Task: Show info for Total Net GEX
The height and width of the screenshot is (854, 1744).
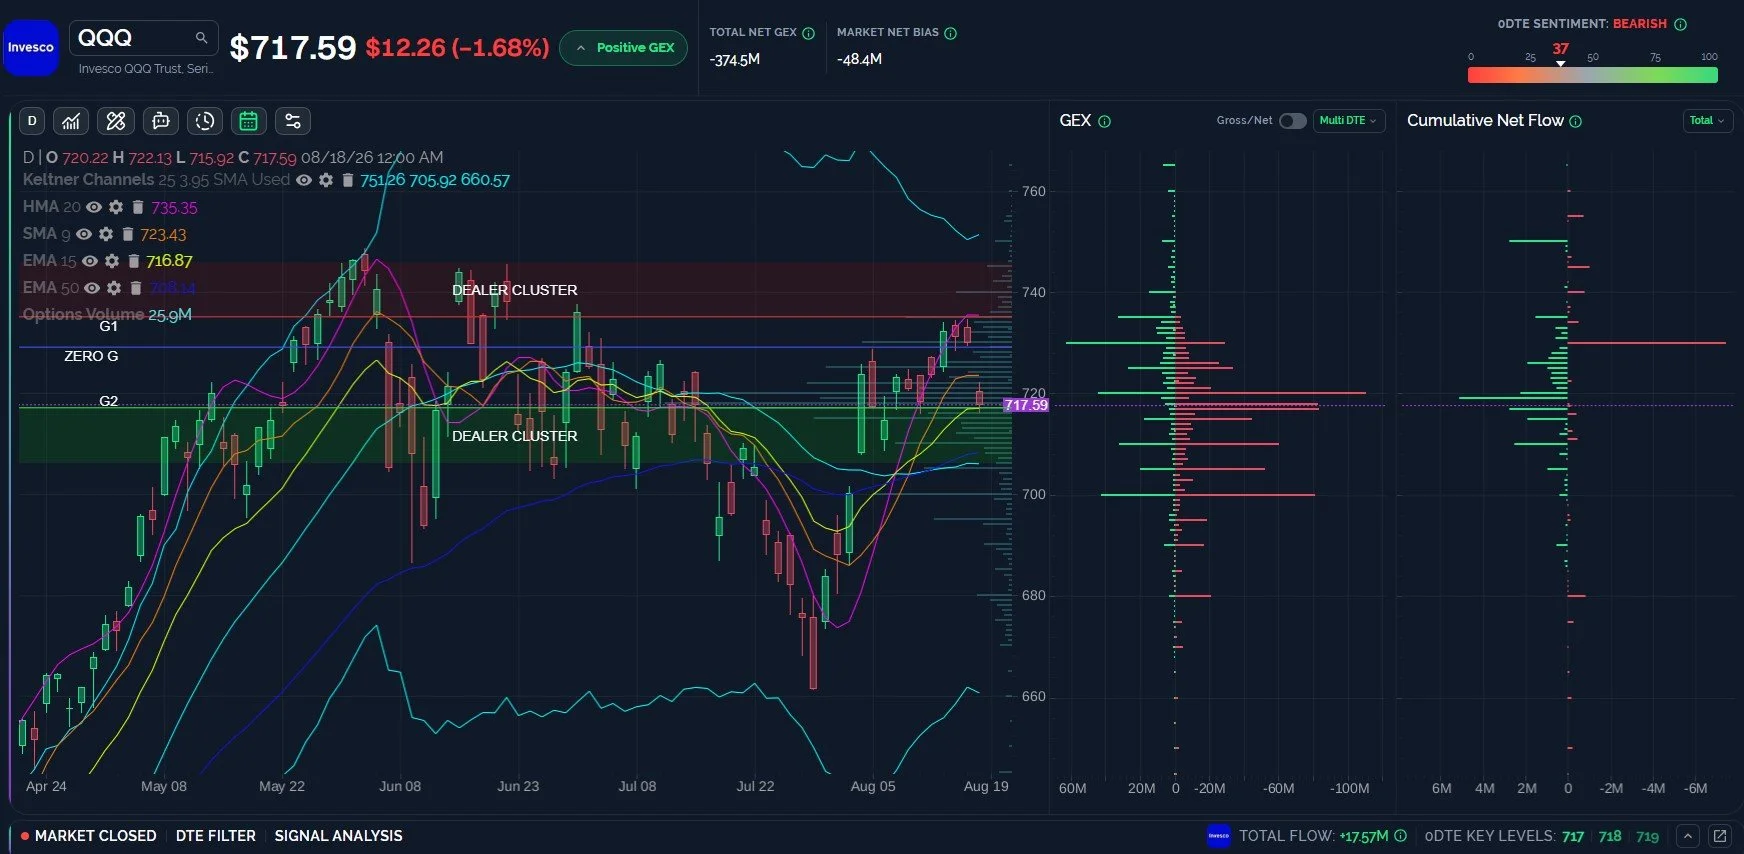Action: click(x=809, y=33)
